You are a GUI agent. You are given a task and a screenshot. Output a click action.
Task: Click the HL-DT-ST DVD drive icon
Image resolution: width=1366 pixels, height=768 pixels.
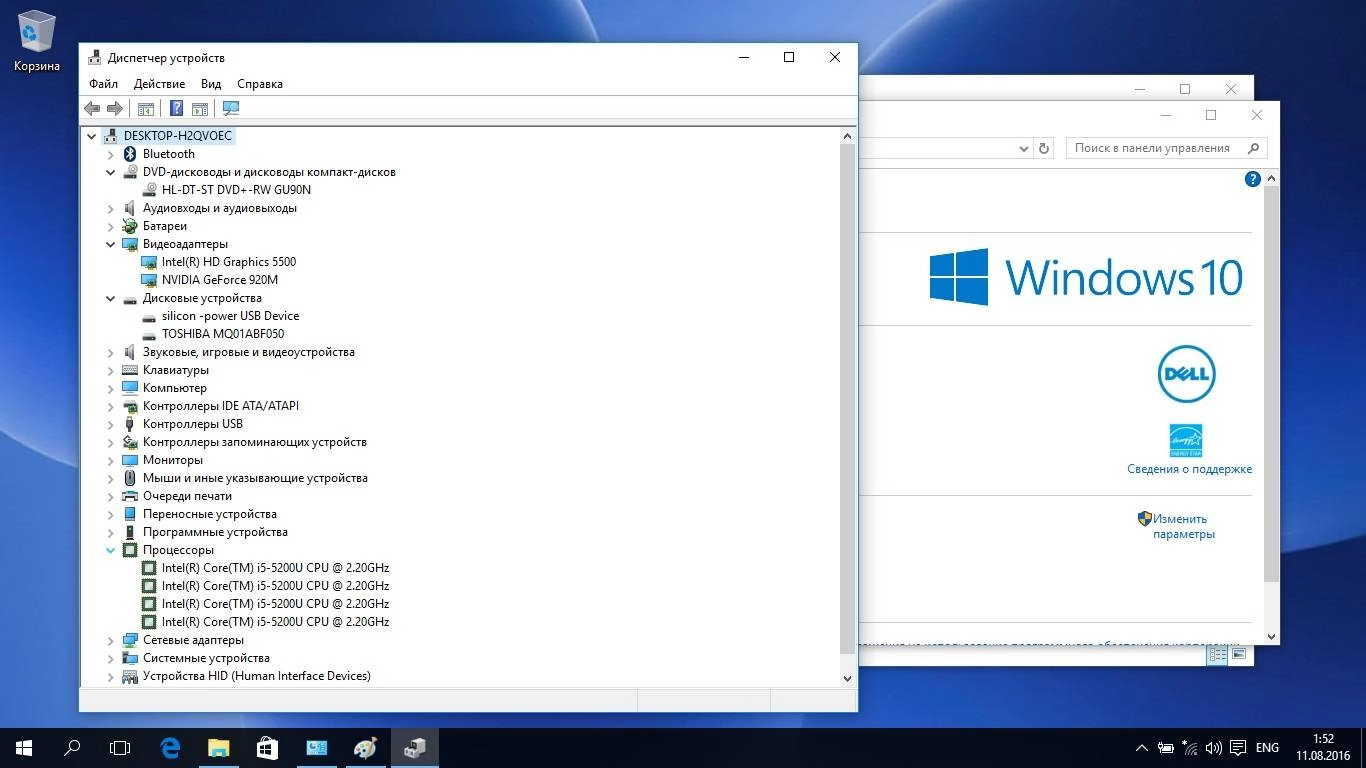tap(149, 190)
